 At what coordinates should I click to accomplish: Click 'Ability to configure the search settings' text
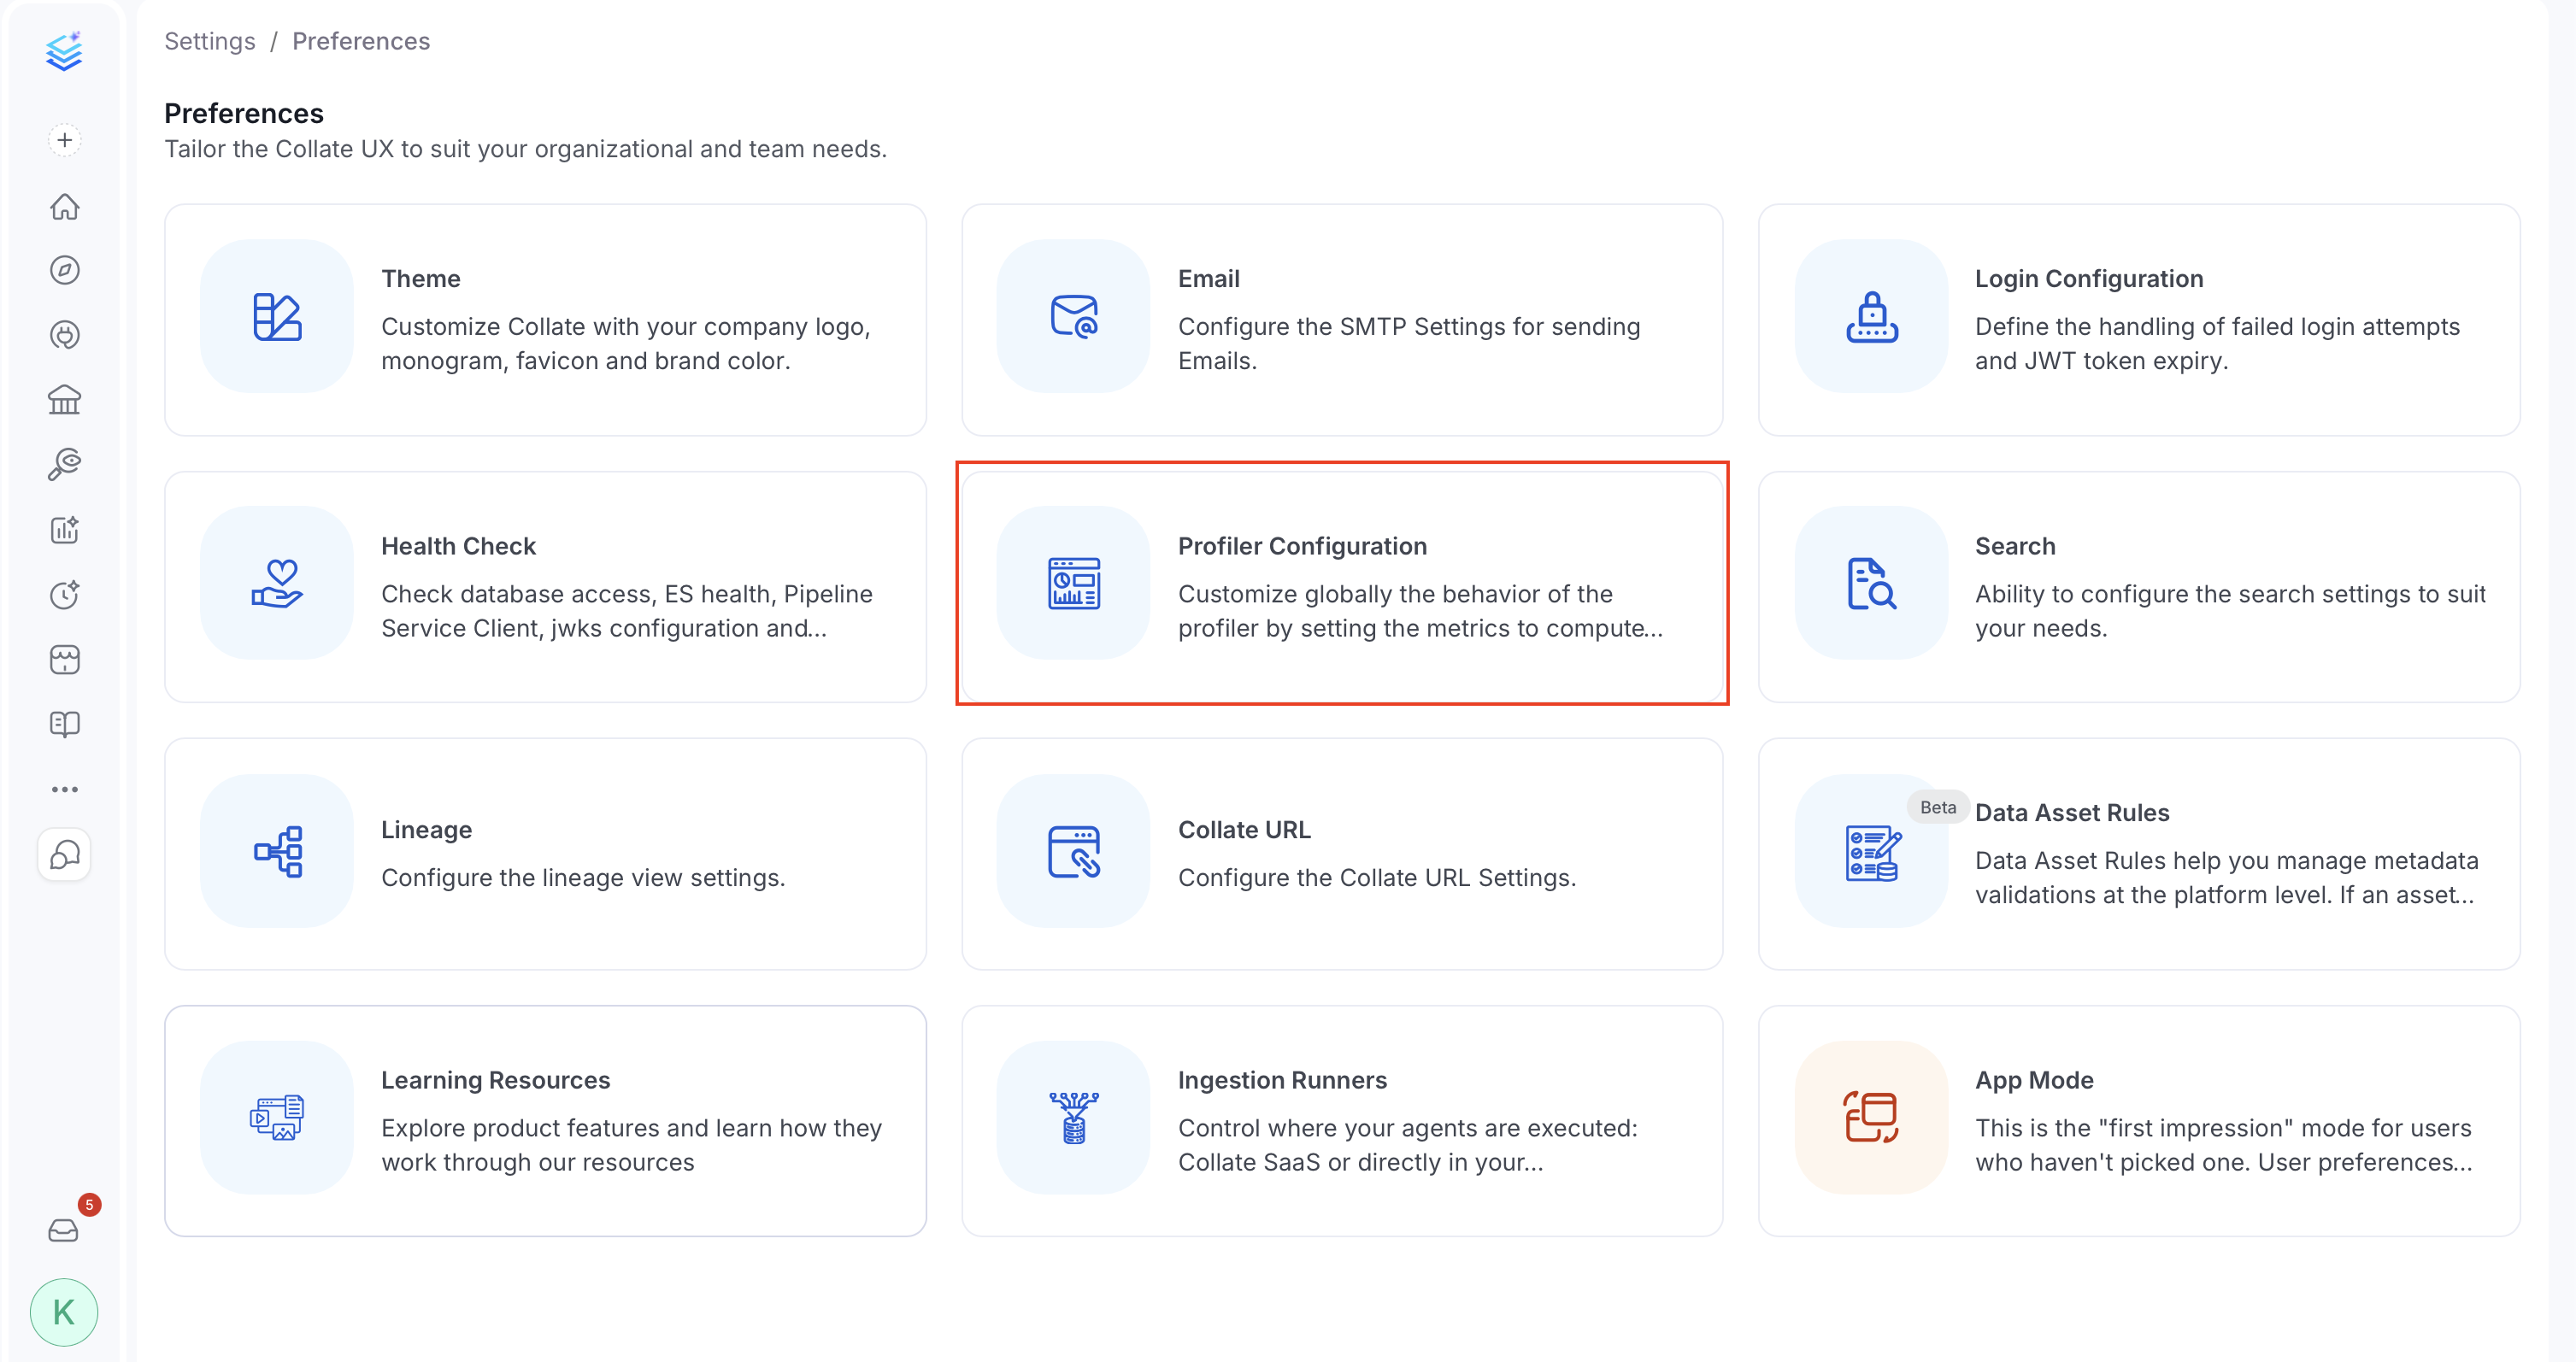[2230, 610]
